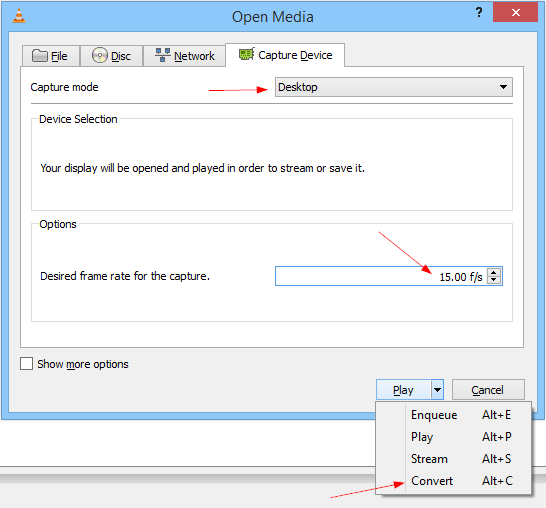Viewport: 546px width, 508px height.
Task: Switch to the Network tab
Action: pyautogui.click(x=184, y=56)
